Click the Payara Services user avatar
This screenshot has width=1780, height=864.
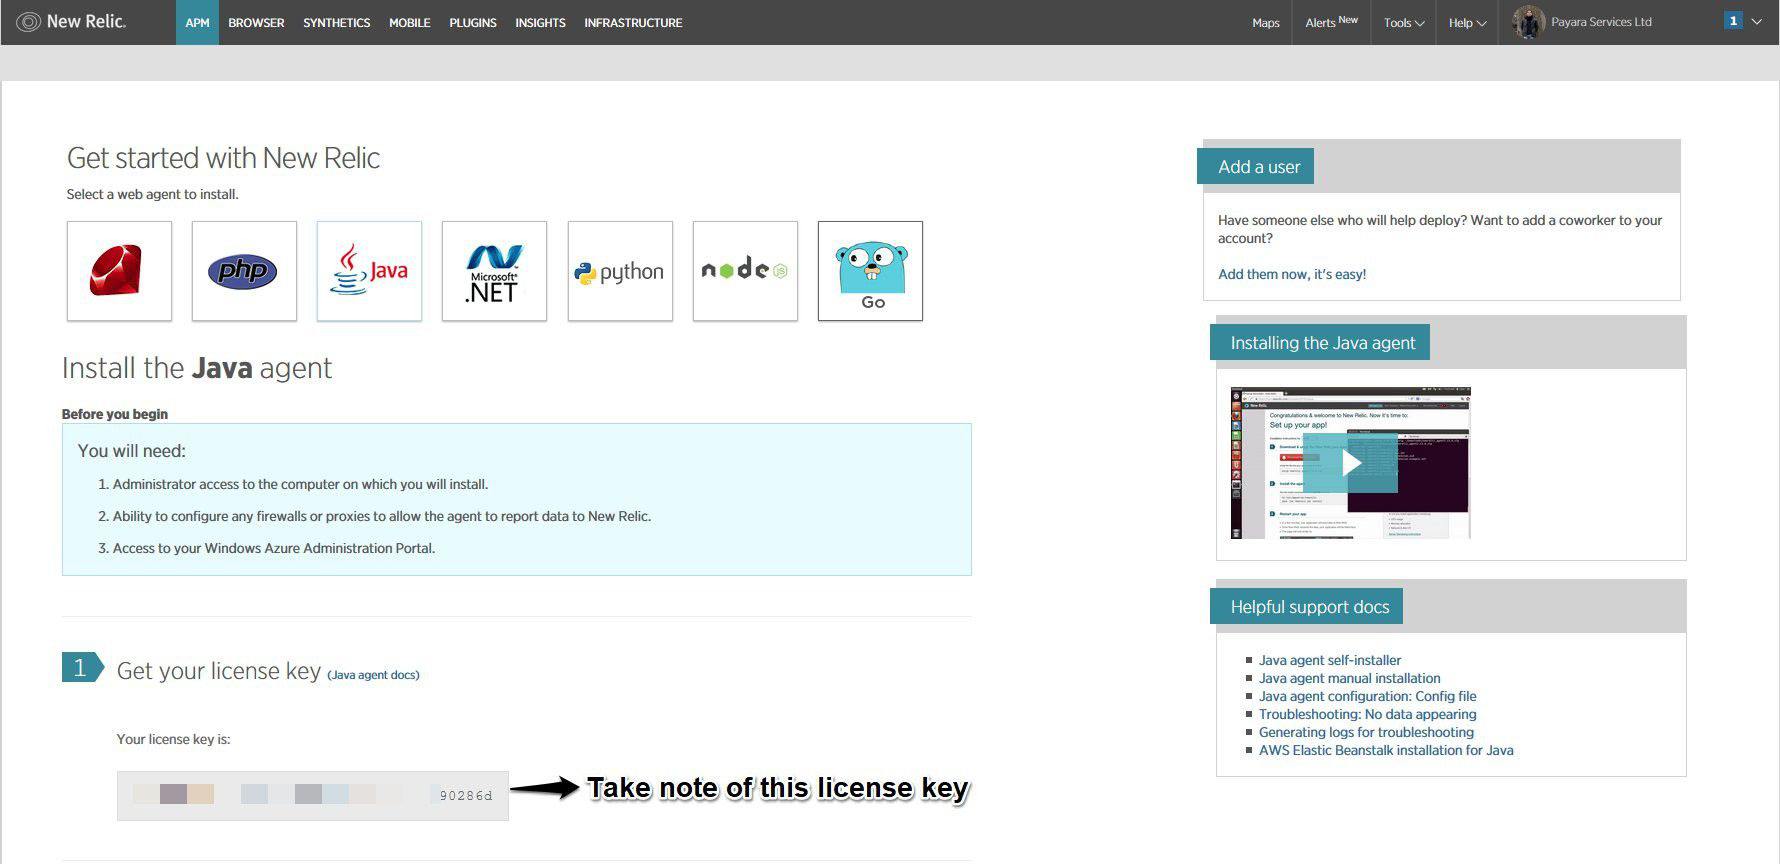click(x=1528, y=22)
